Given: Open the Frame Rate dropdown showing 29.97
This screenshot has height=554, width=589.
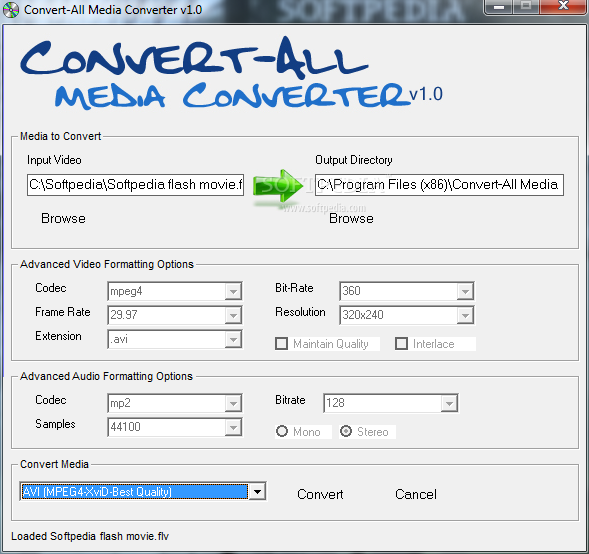Looking at the screenshot, I should 175,315.
